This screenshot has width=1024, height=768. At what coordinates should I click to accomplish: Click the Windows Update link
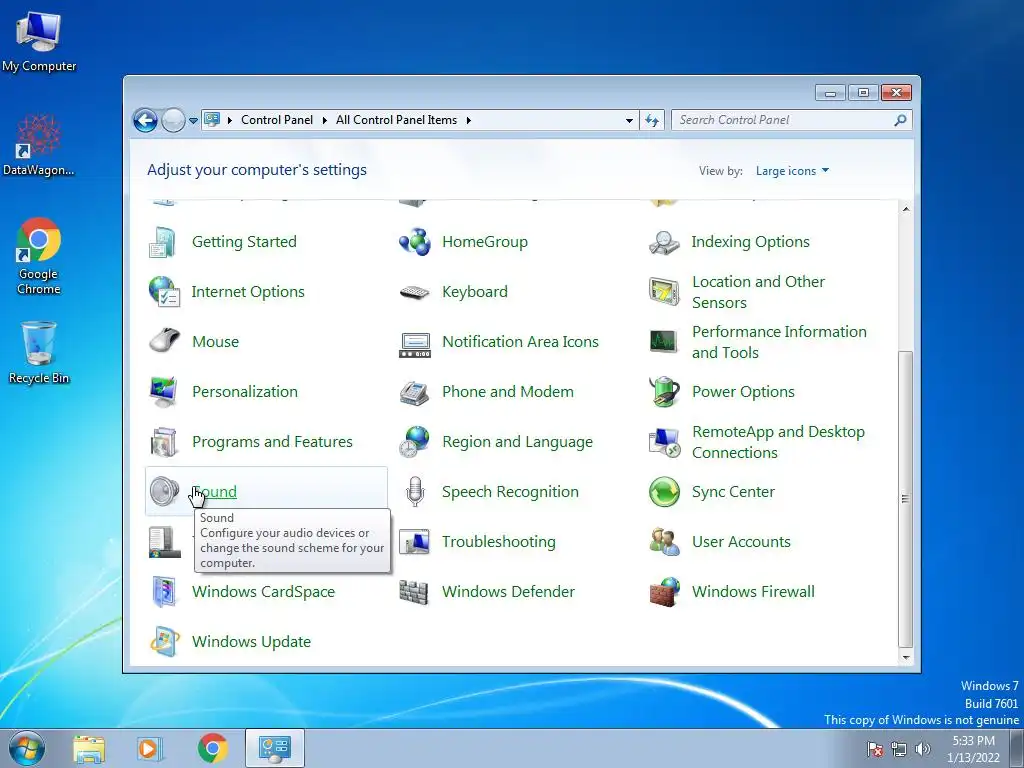click(251, 642)
